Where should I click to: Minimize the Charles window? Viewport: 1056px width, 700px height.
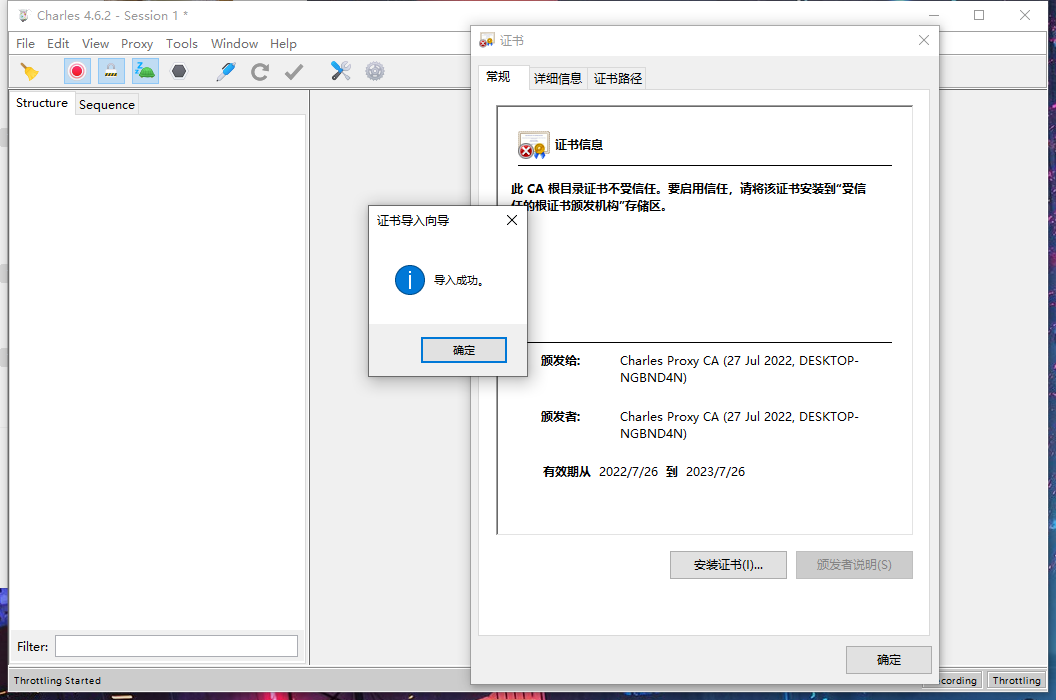pos(934,15)
